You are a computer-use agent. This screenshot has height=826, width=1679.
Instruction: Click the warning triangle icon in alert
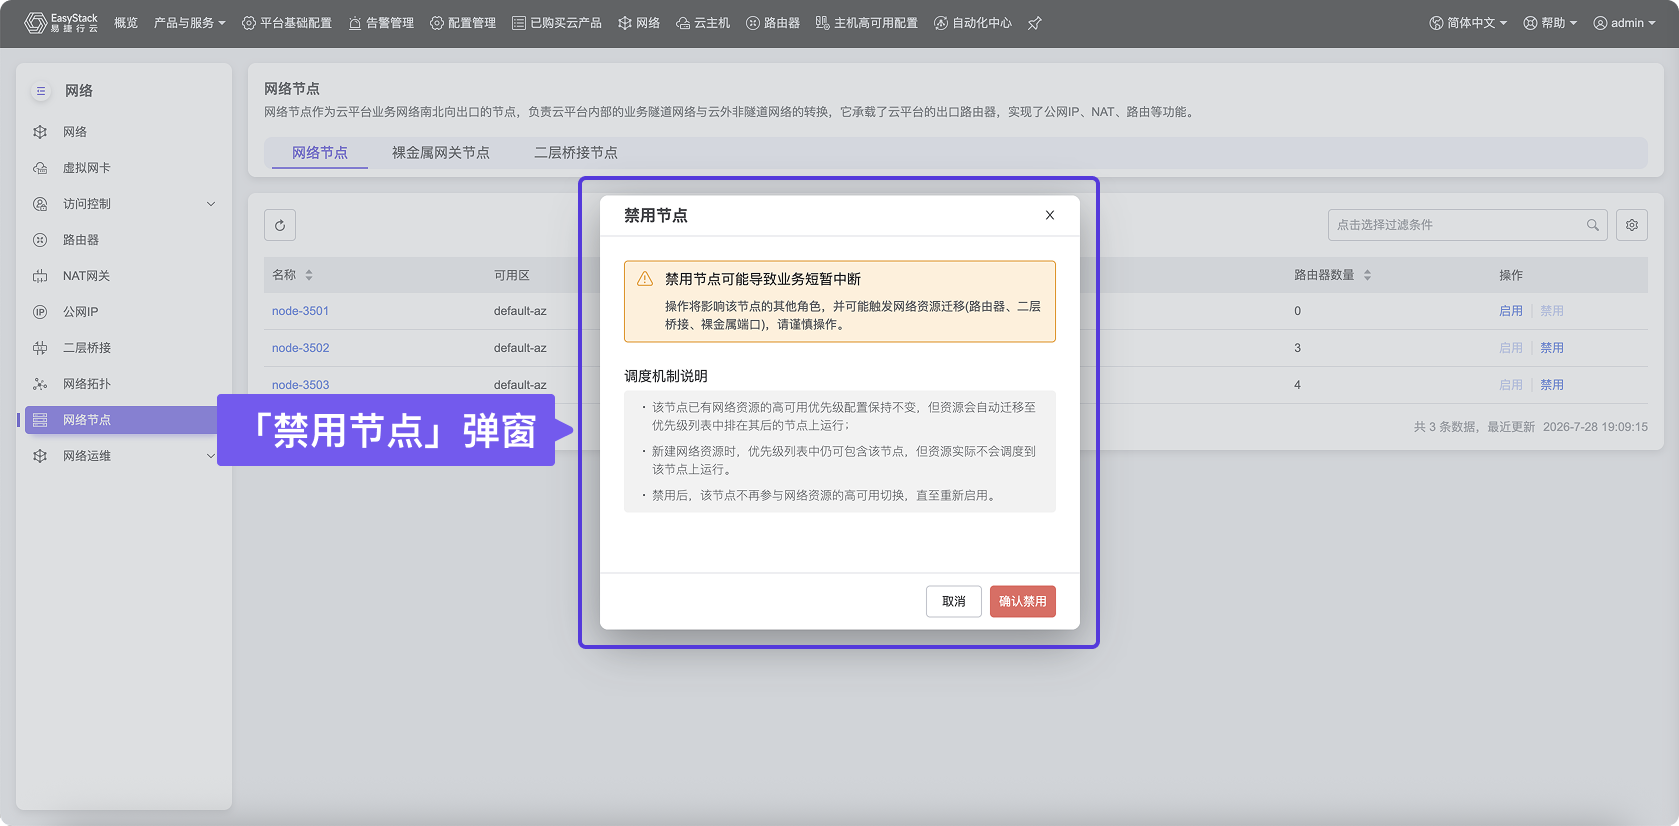645,279
